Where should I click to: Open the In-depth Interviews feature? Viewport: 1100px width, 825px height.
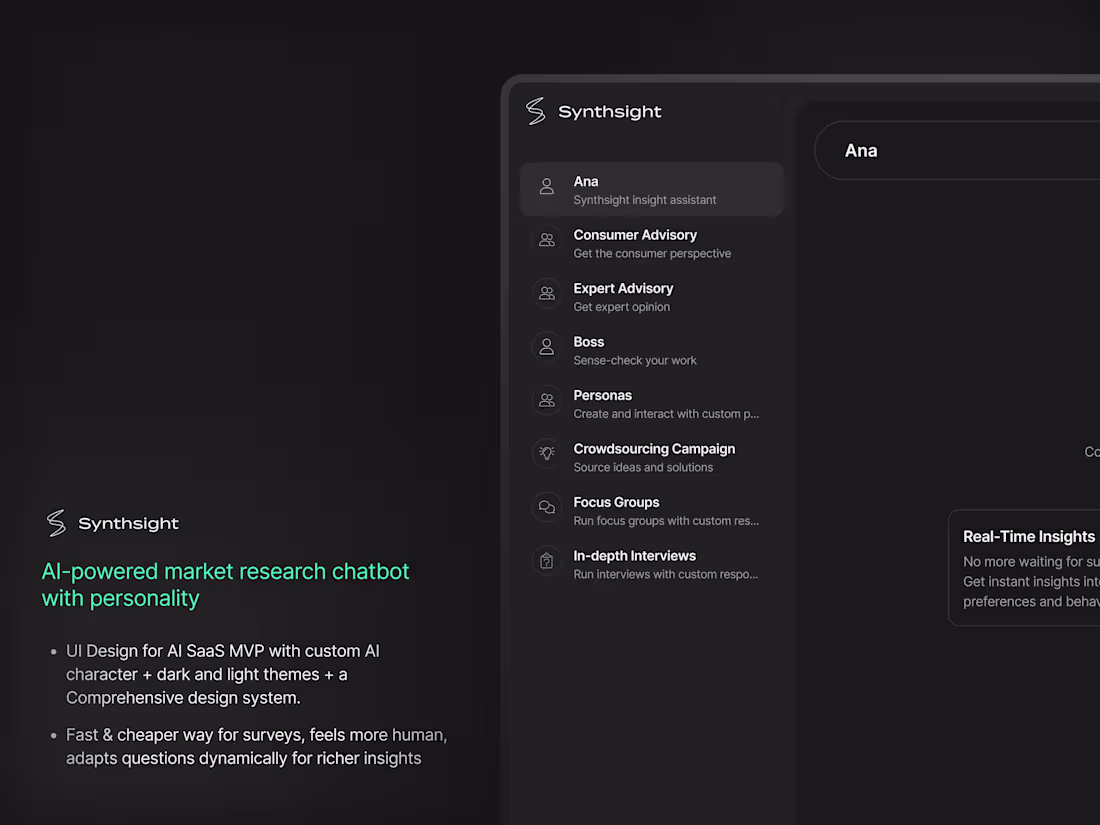pos(652,563)
